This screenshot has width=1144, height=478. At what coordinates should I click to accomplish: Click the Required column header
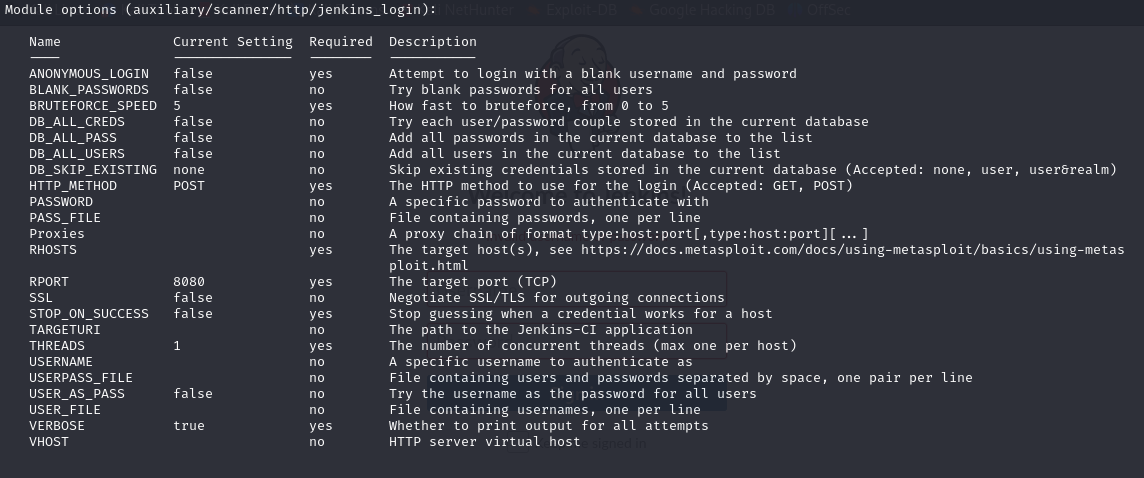pyautogui.click(x=340, y=42)
